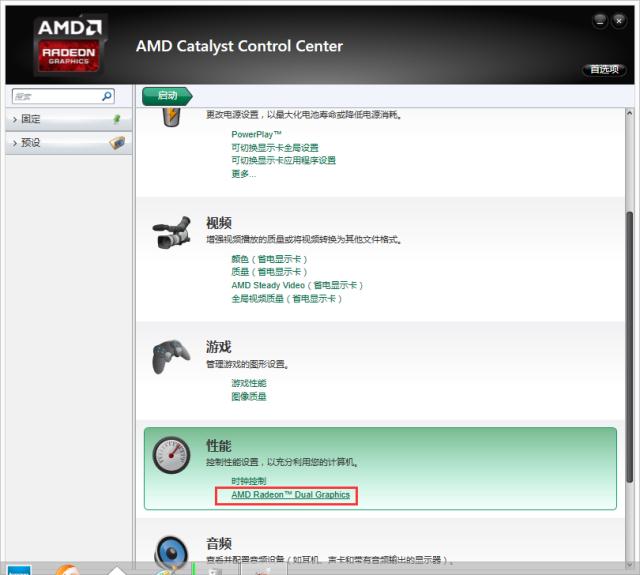Open 质量（省电显示卡）link

(269, 272)
